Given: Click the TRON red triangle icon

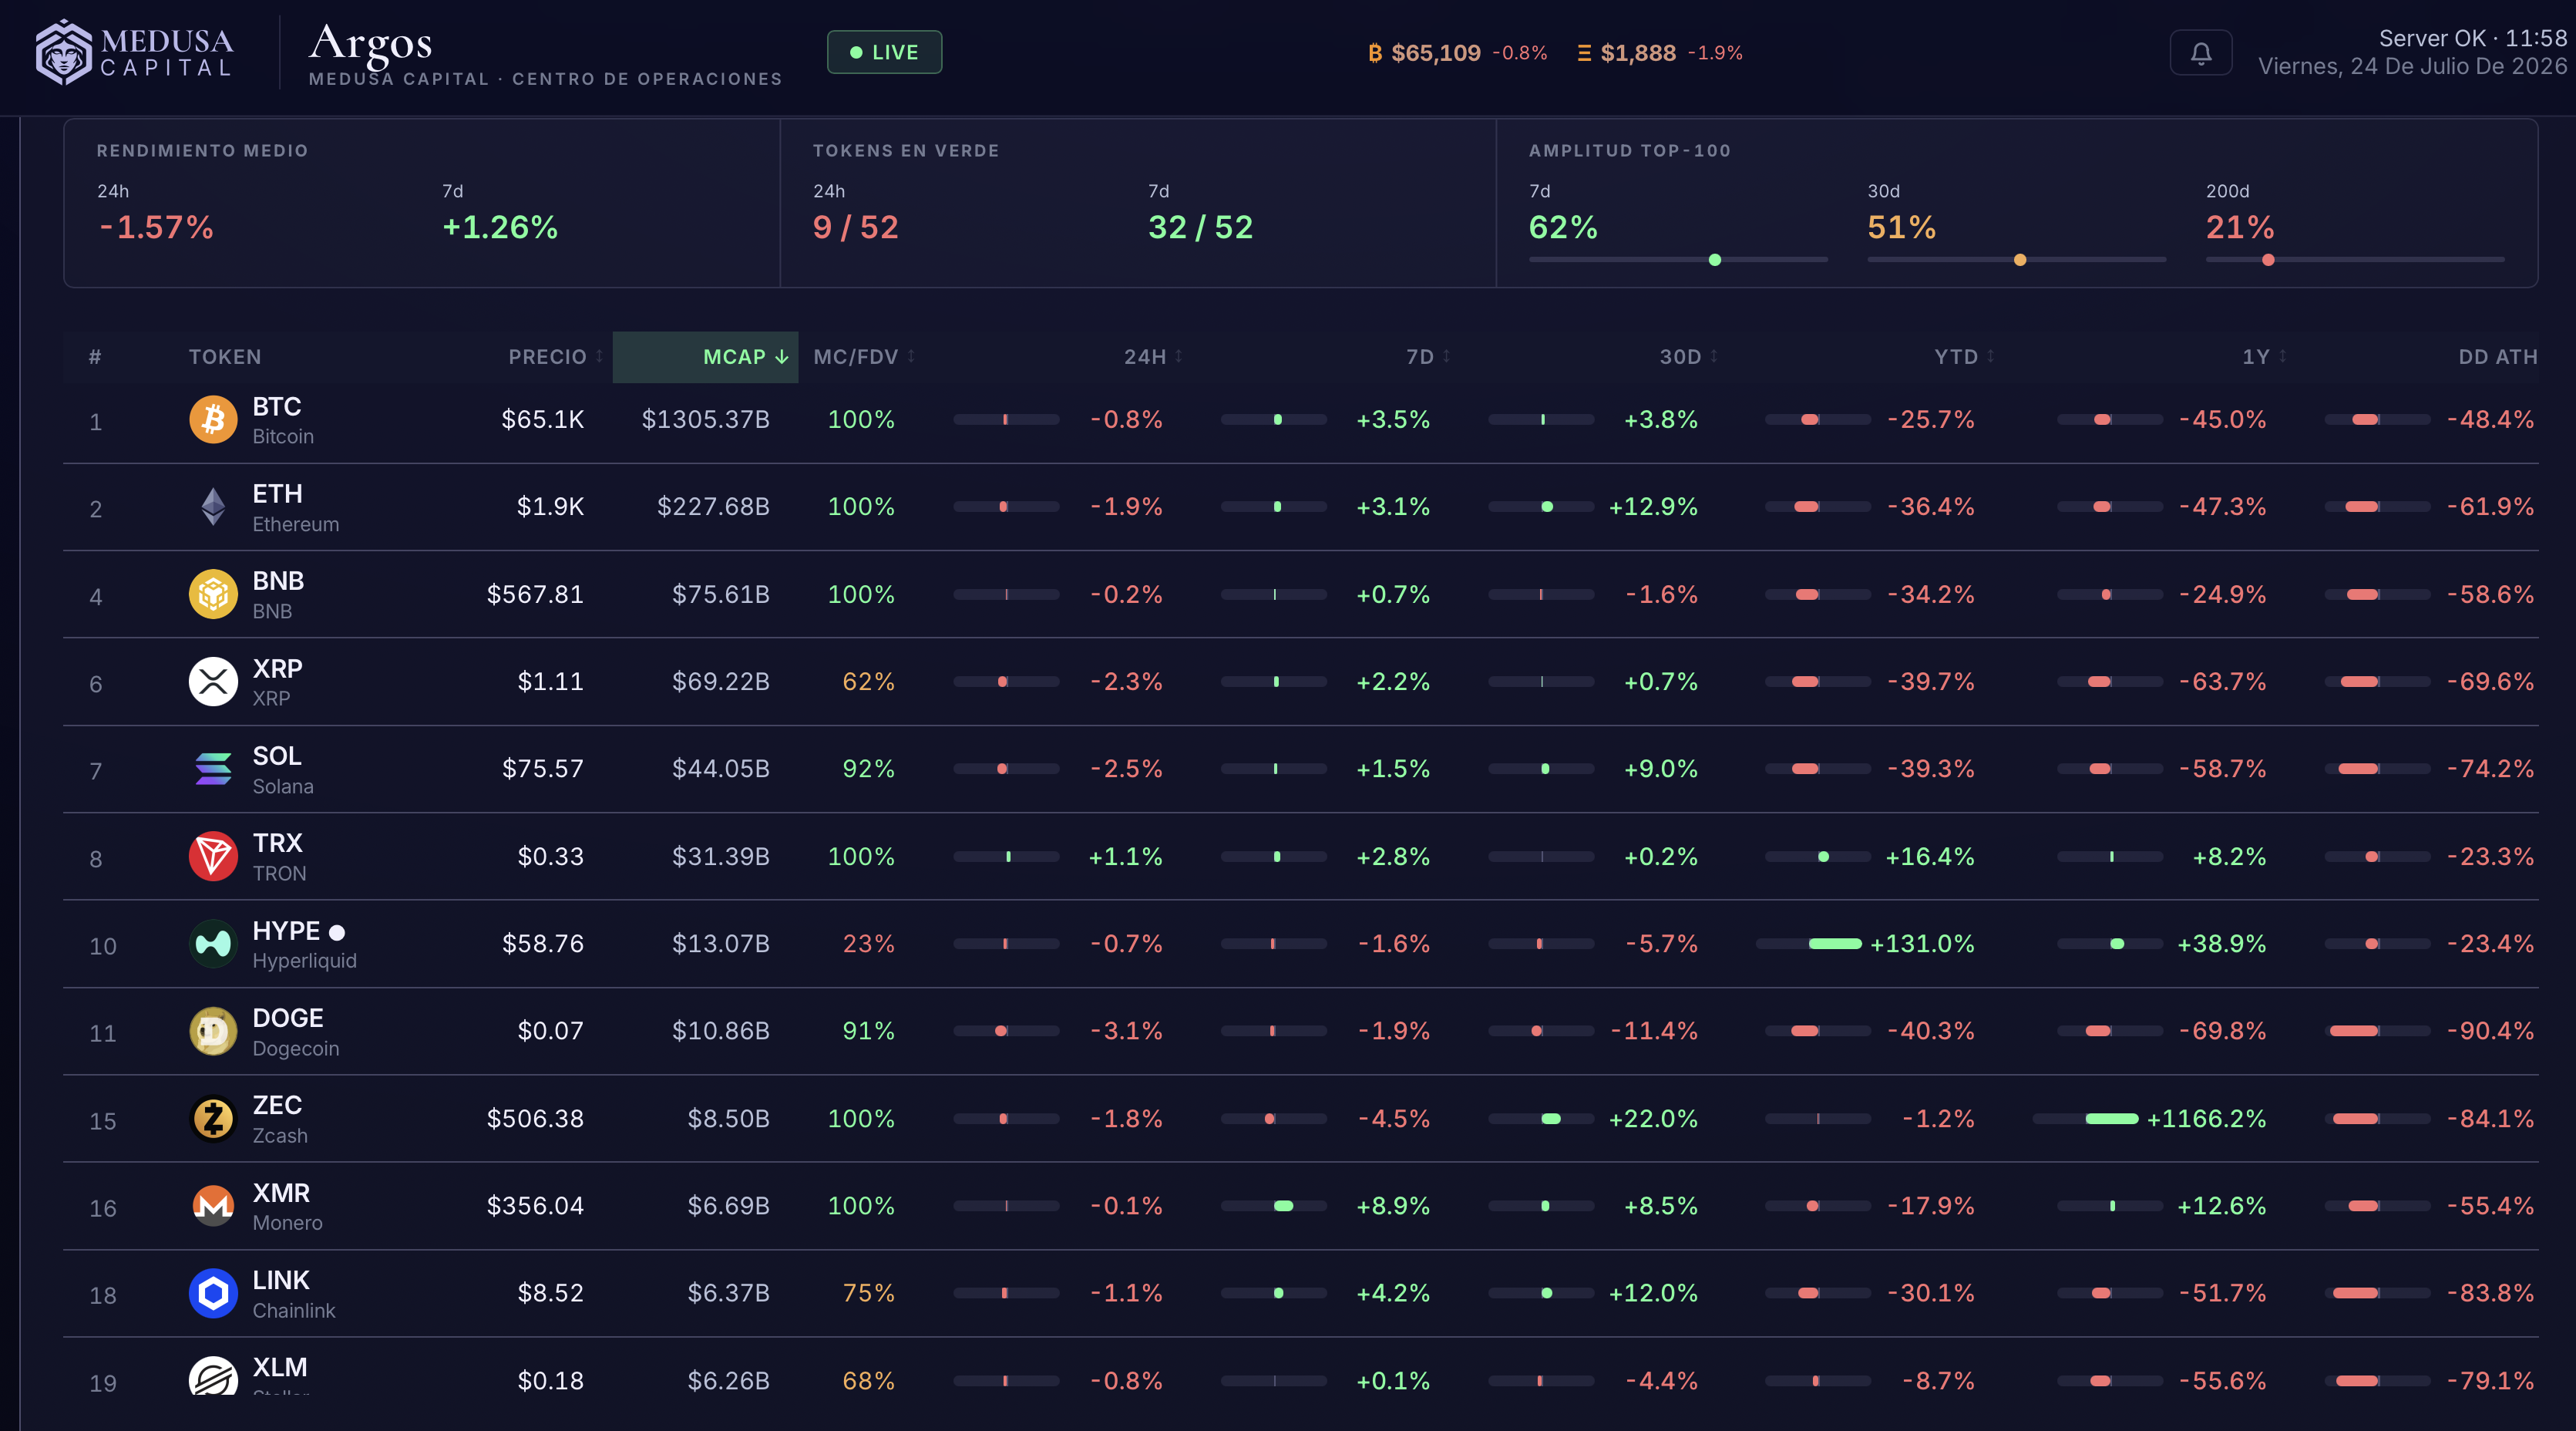Looking at the screenshot, I should point(213,857).
